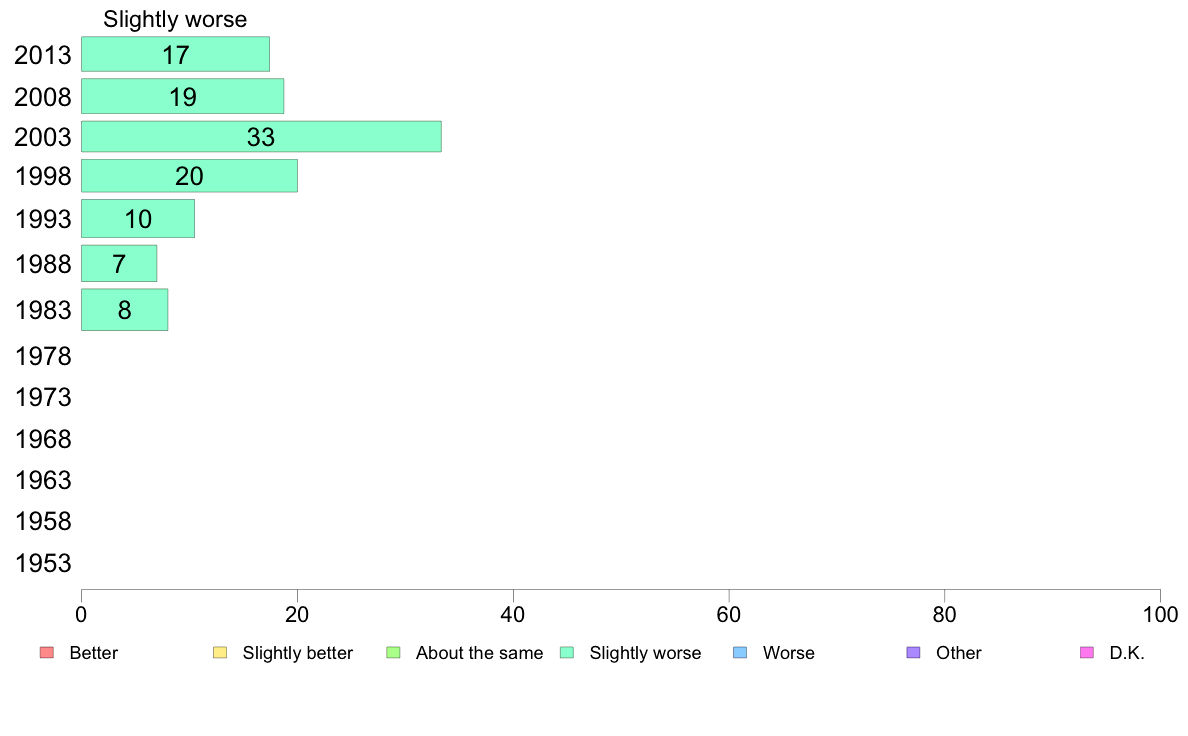The image size is (1188, 736).
Task: Click the Slightly worse chart title
Action: pos(175,19)
